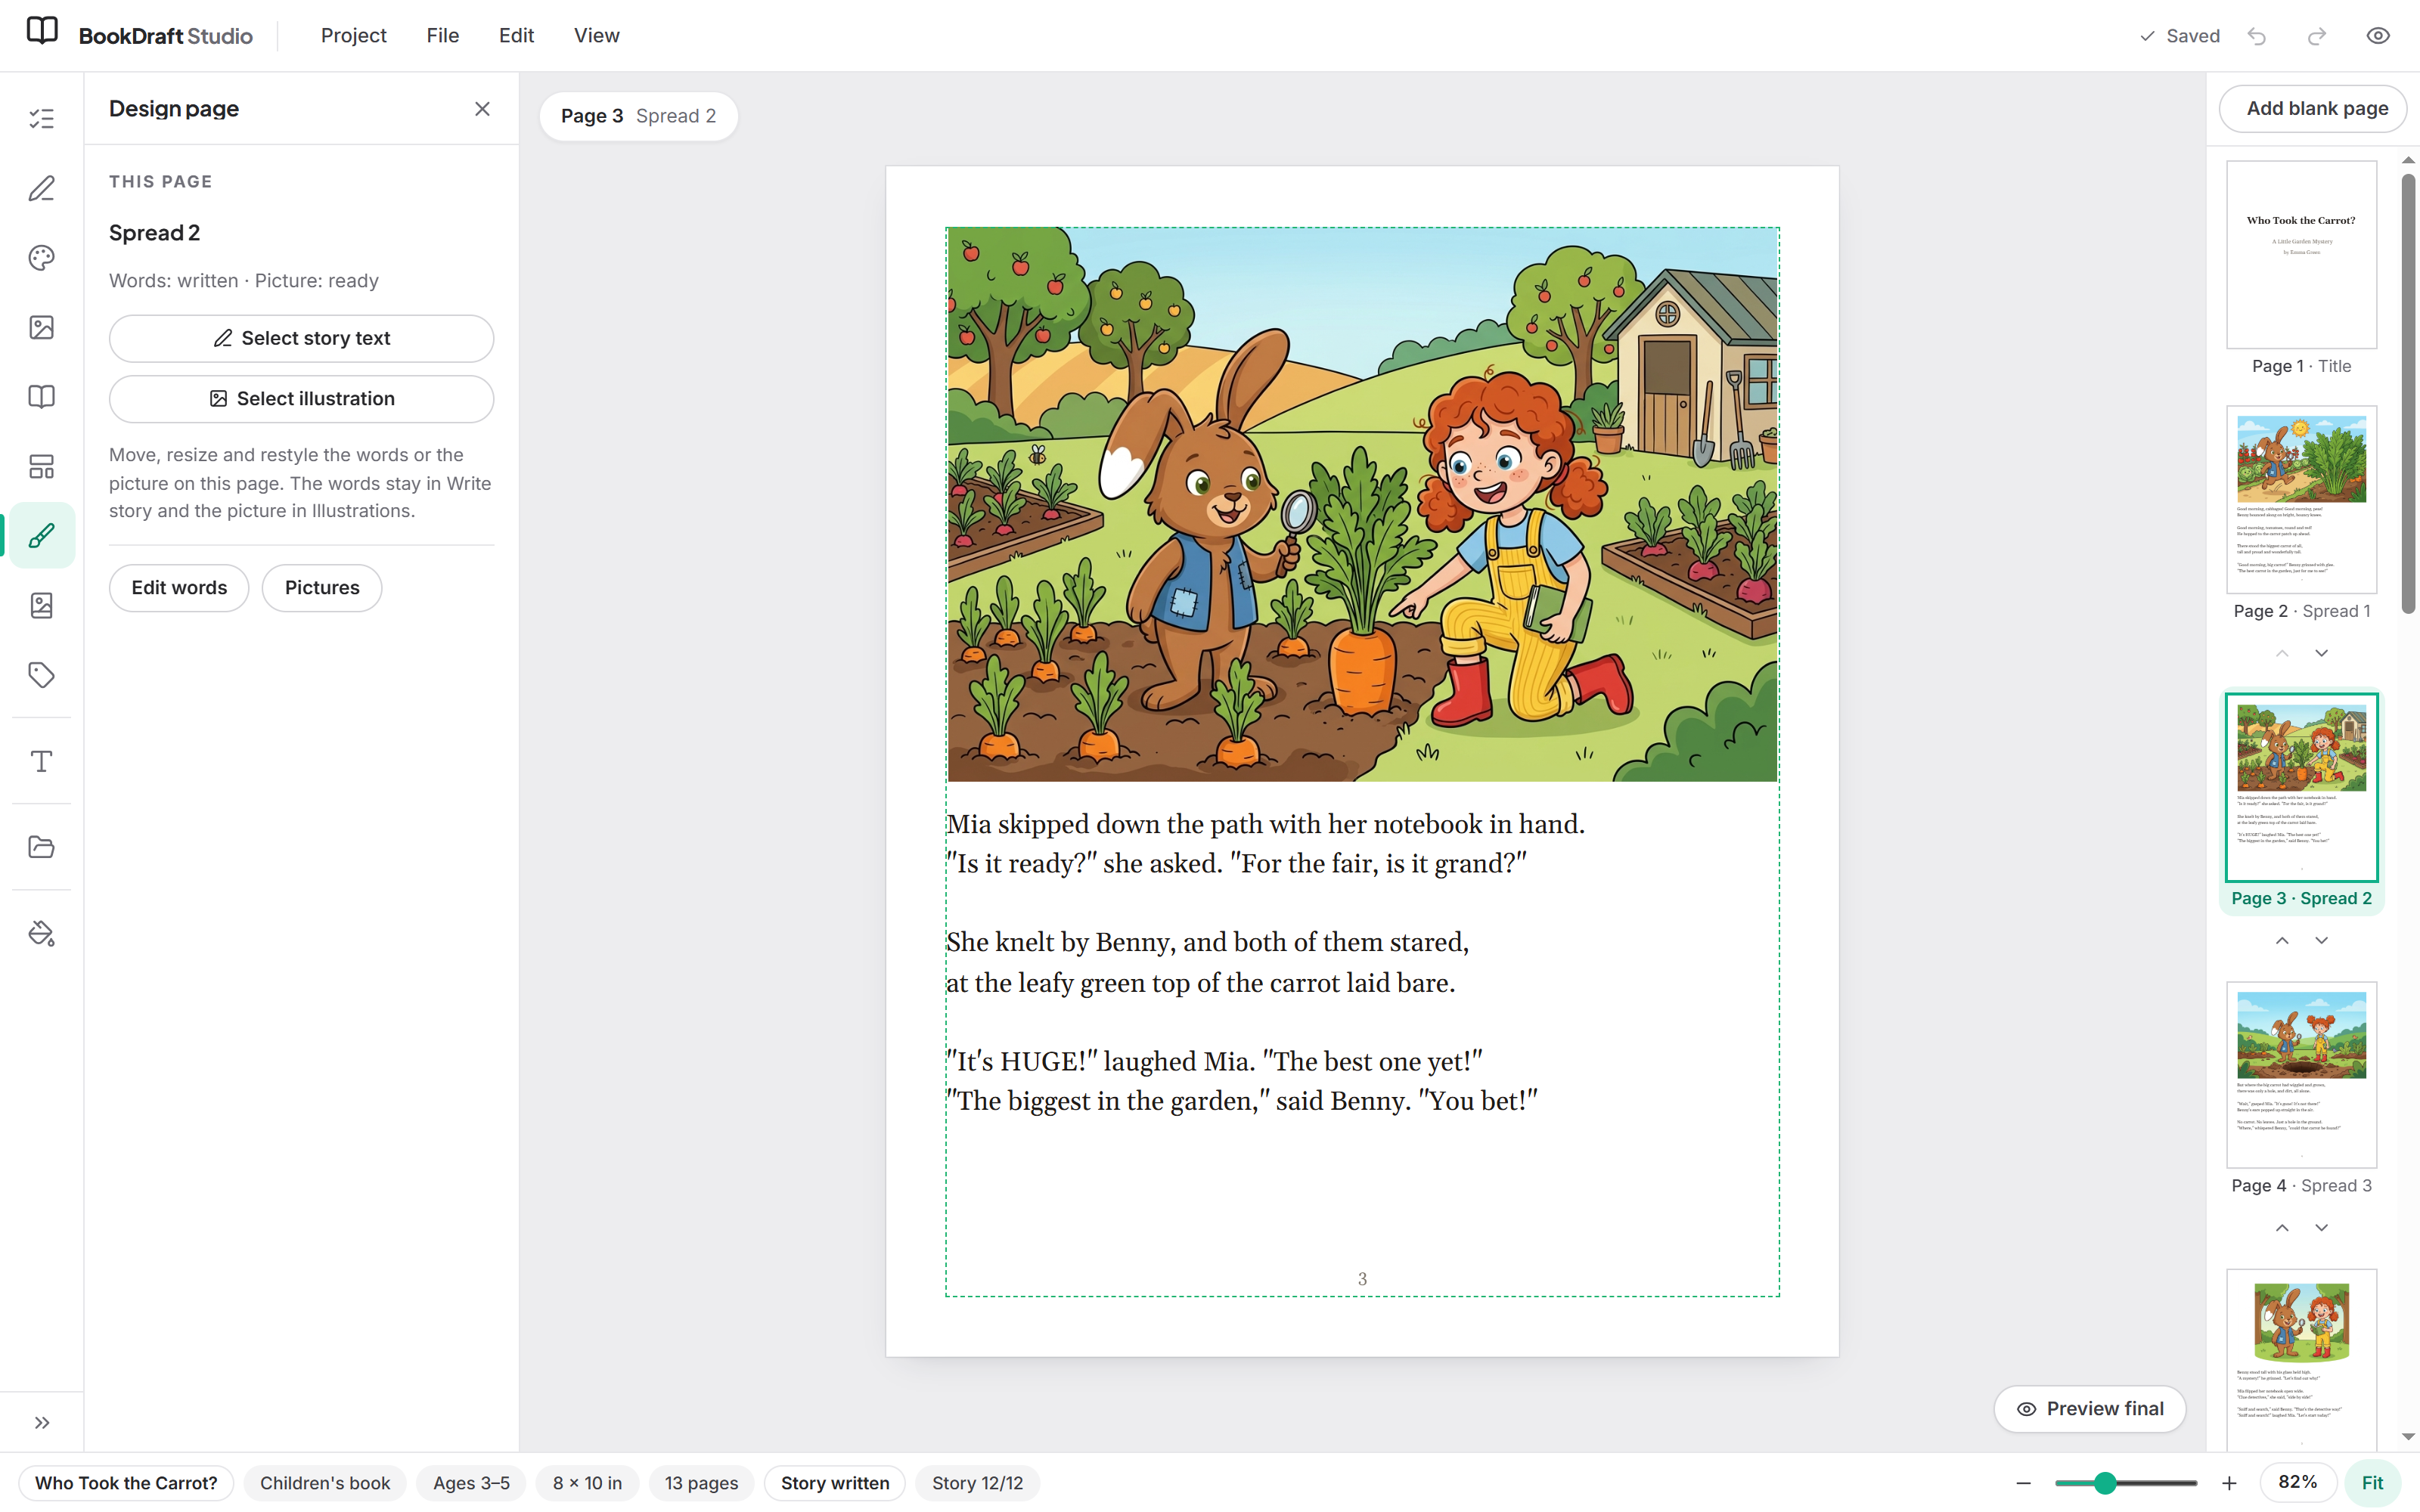Click the redo arrow icon
This screenshot has width=2420, height=1512.
coord(2317,36)
